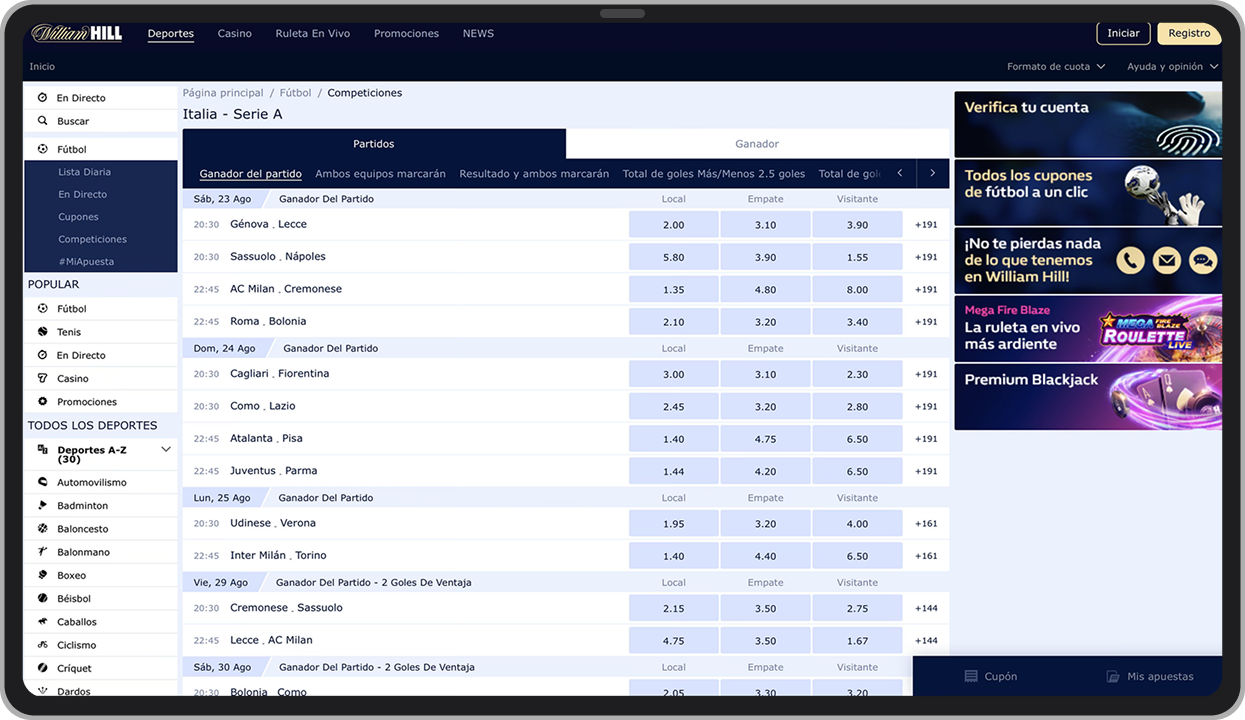
Task: Open Página principal breadcrumb link
Action: (223, 93)
